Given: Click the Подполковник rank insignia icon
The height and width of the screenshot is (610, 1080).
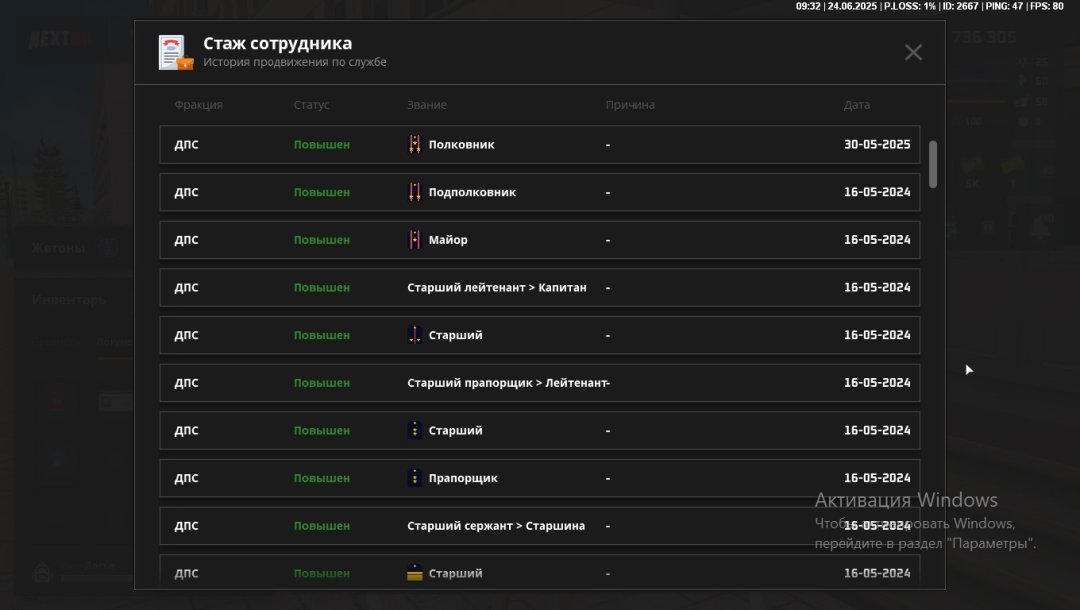Looking at the screenshot, I should pyautogui.click(x=414, y=192).
